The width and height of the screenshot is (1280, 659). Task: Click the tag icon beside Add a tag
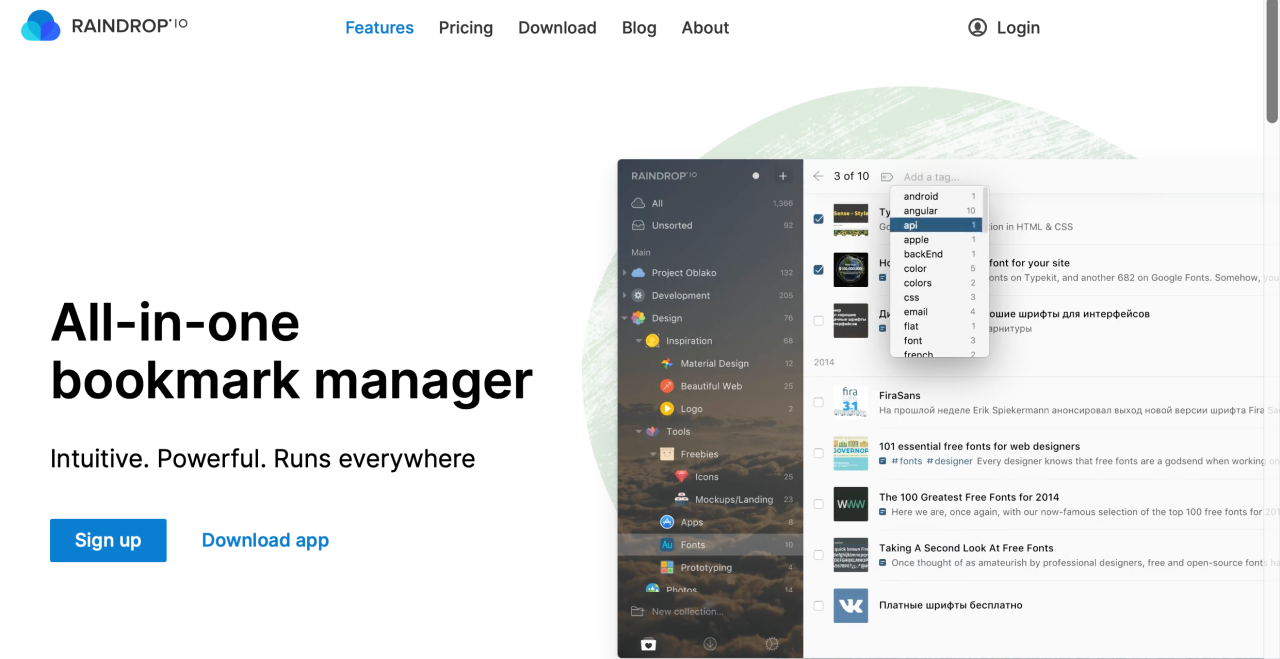tap(887, 177)
